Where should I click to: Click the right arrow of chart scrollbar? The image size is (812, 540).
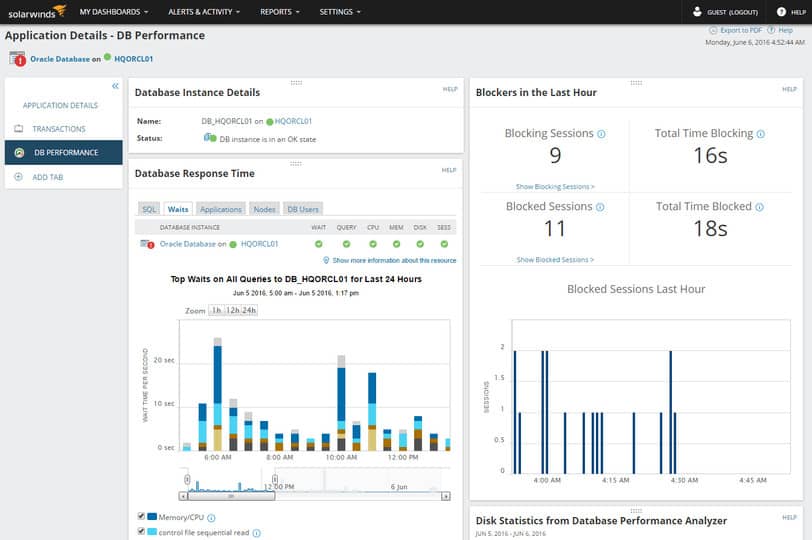[x=446, y=496]
